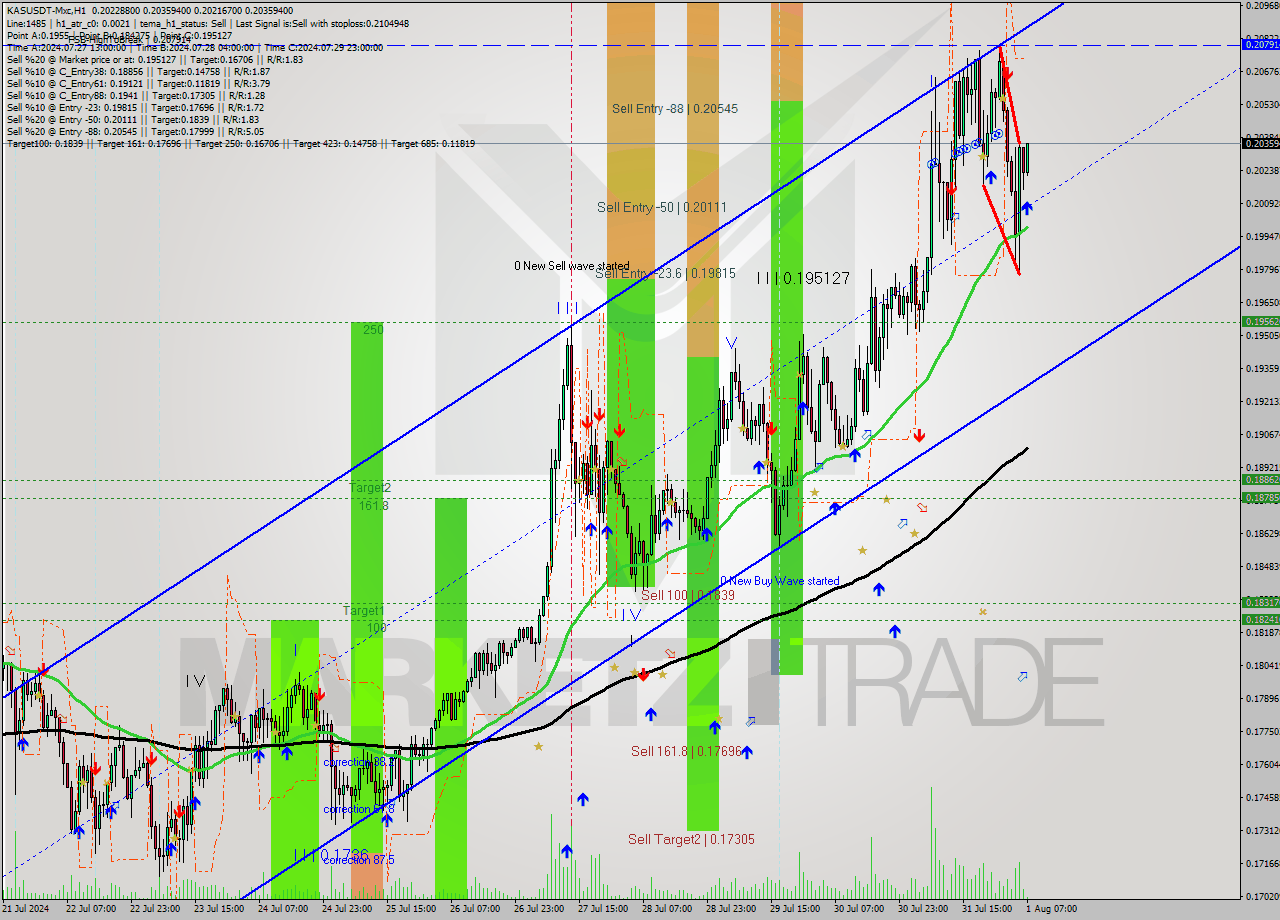Click the '21 Jul 2024' date on time axis
The width and height of the screenshot is (1280, 920).
(26, 909)
